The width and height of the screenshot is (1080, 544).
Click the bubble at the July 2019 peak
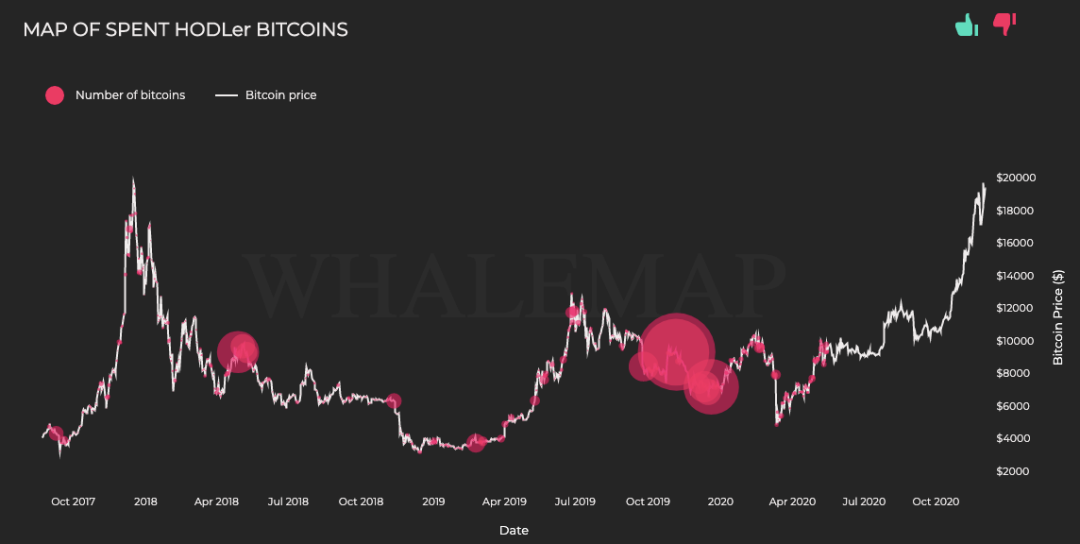[x=572, y=313]
